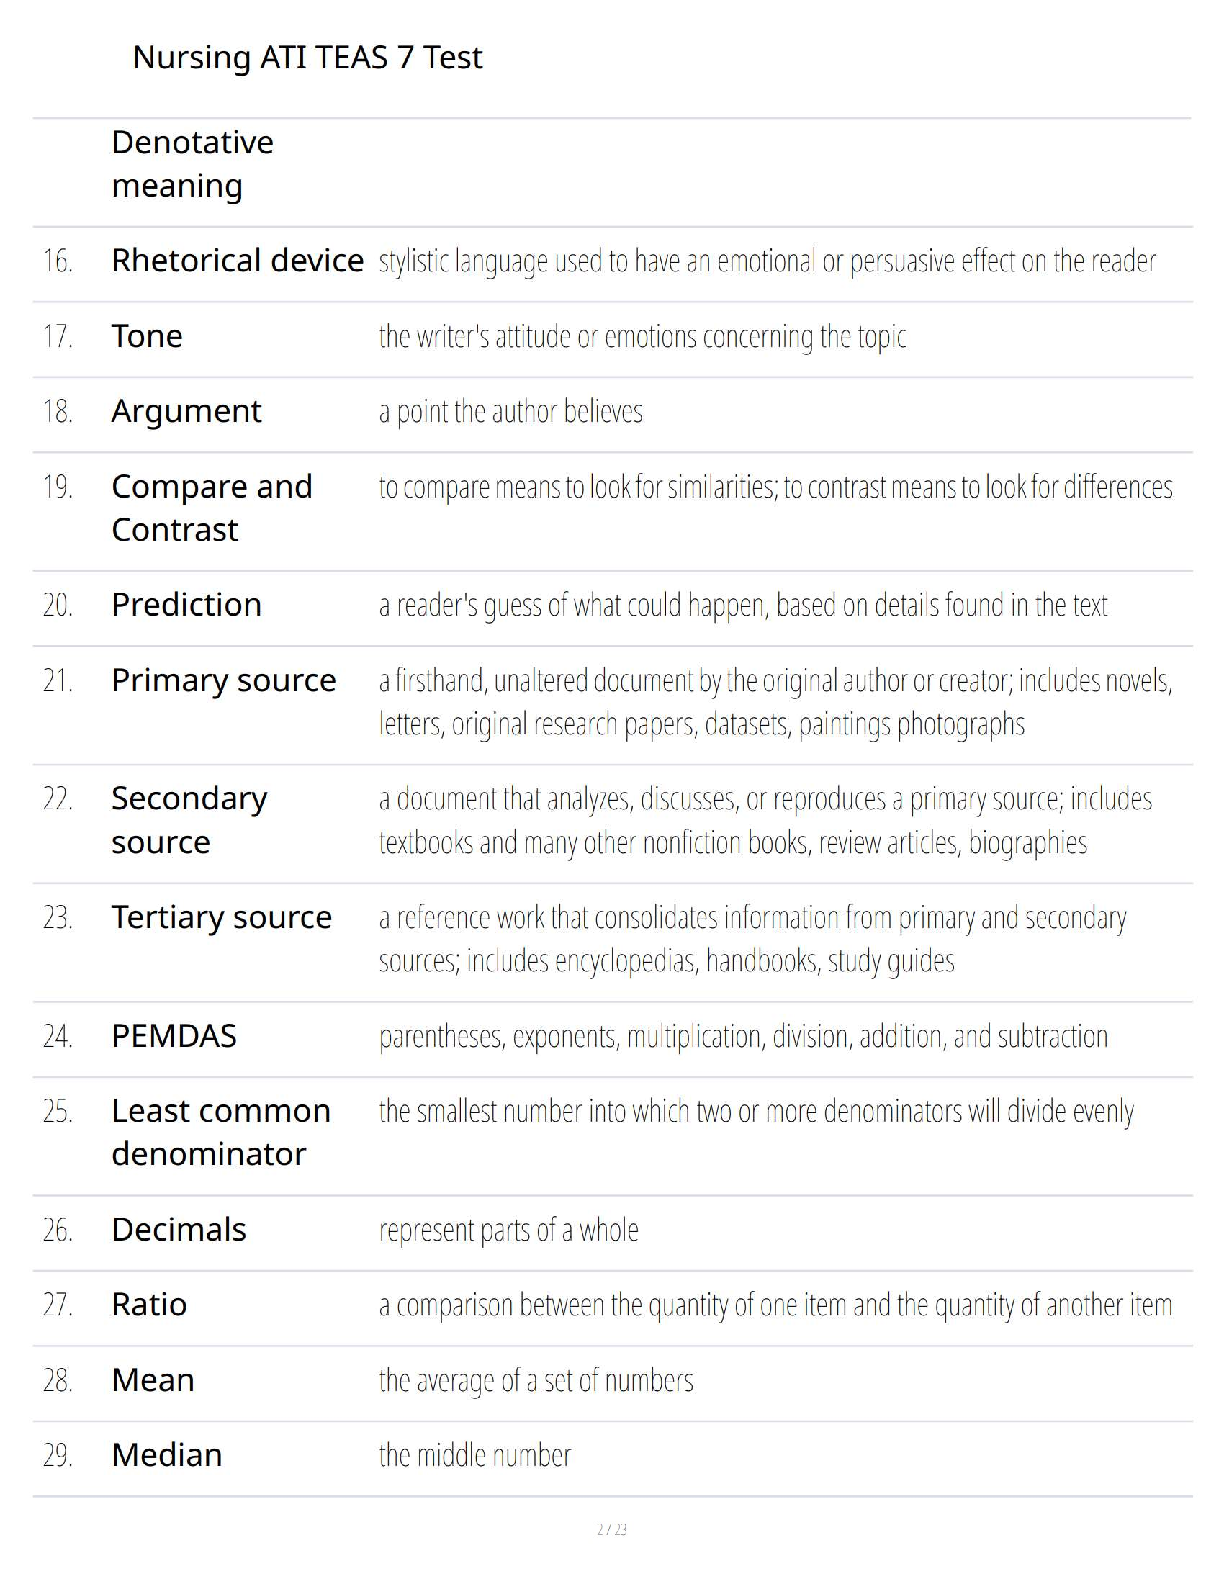Click the 'Secondary source' term
Viewport: 1224px width, 1584px height.
pos(189,820)
